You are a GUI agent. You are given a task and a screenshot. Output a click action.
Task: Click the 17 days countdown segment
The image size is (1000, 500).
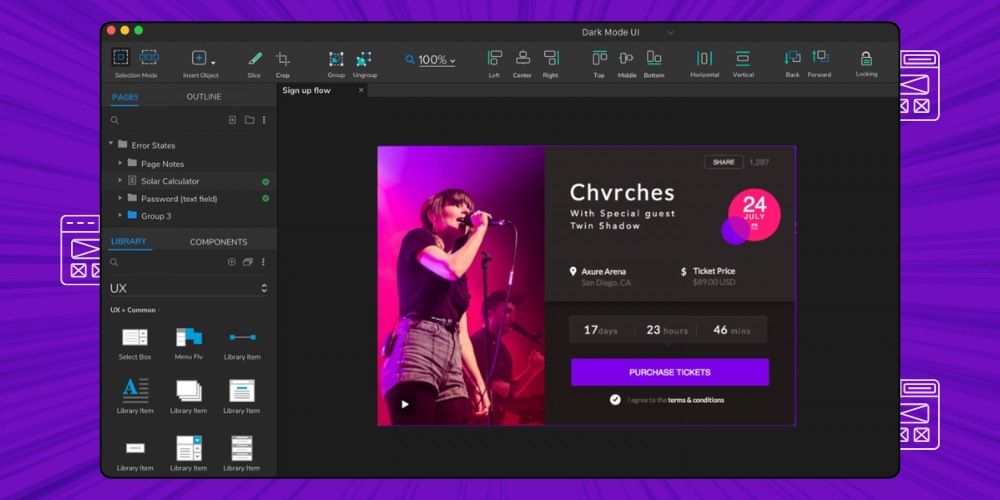pyautogui.click(x=601, y=330)
